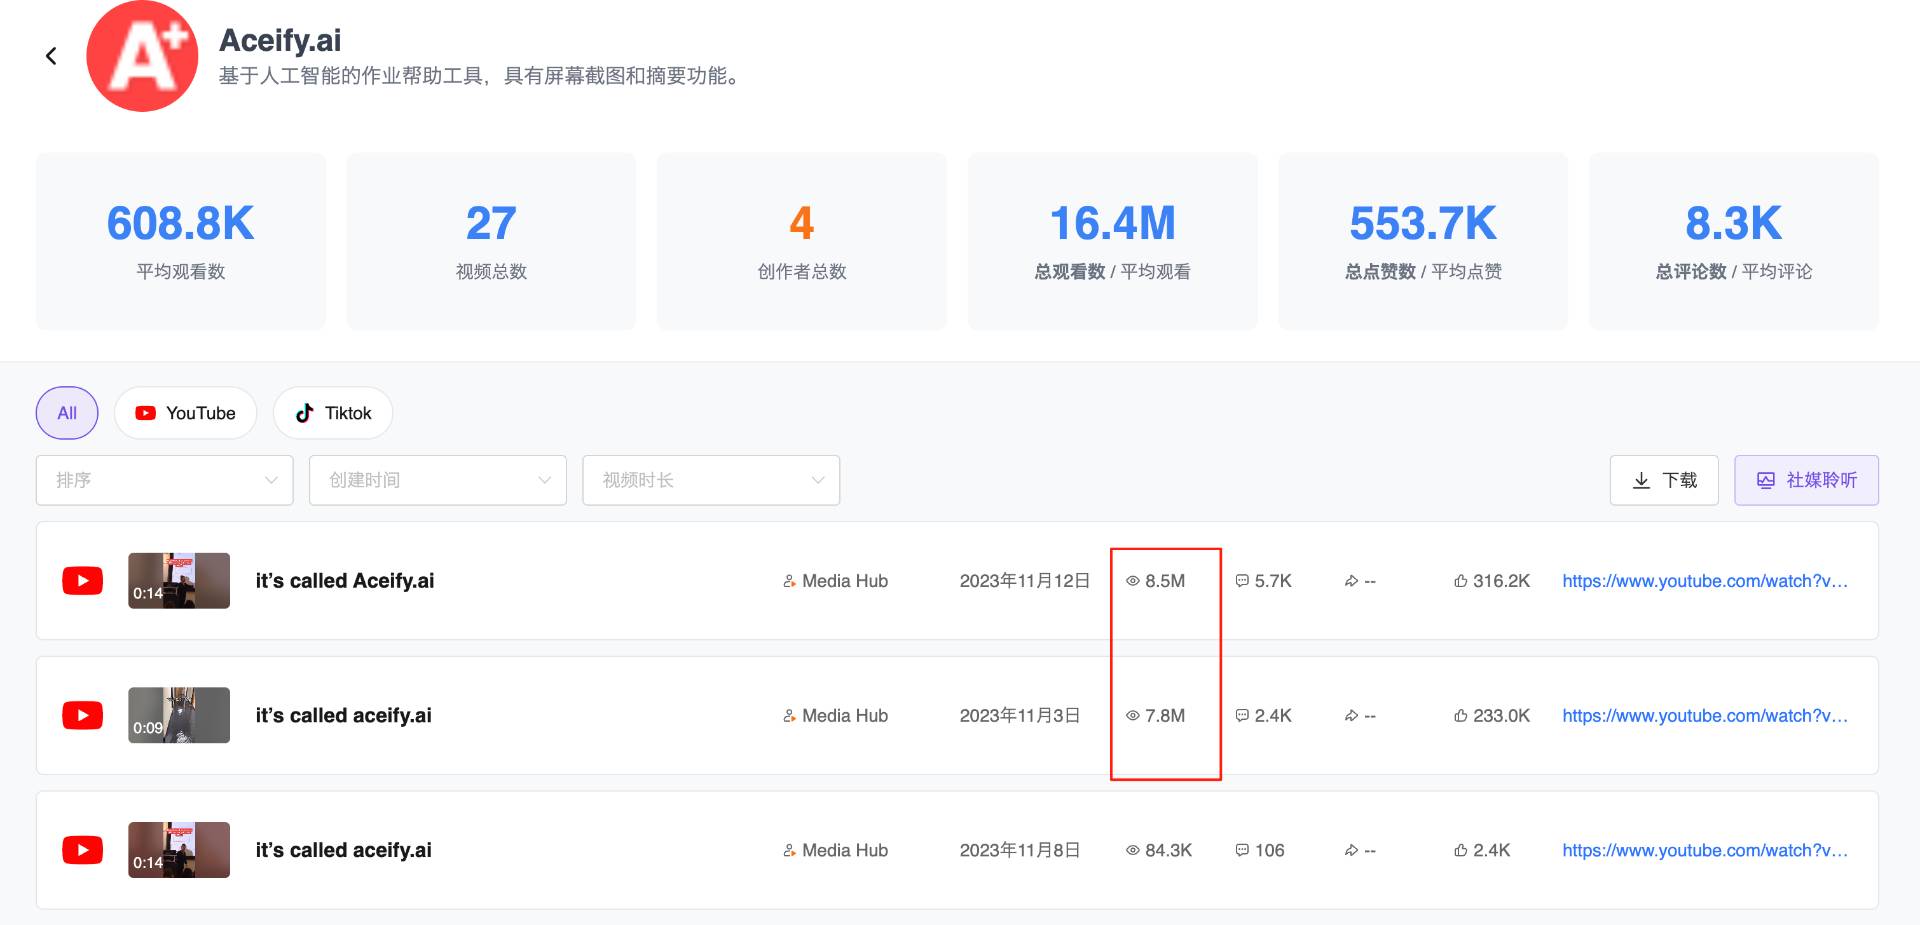Show all platforms with the All tab

point(67,413)
